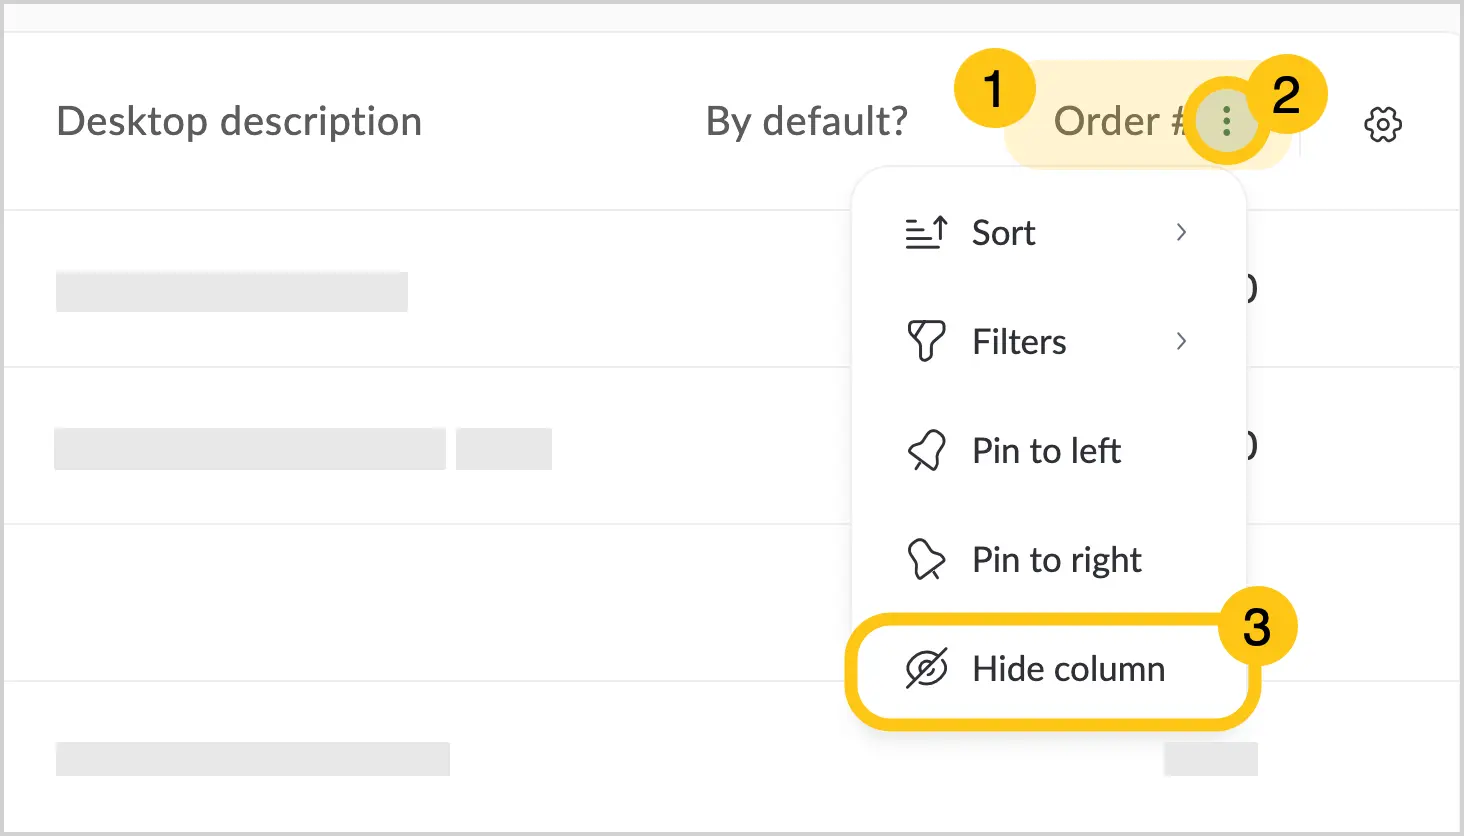
Task: Expand the Filters submenu chevron
Action: (x=1181, y=341)
